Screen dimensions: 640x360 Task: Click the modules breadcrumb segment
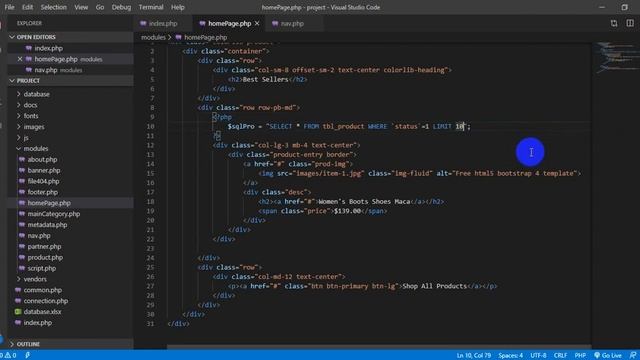pos(153,37)
